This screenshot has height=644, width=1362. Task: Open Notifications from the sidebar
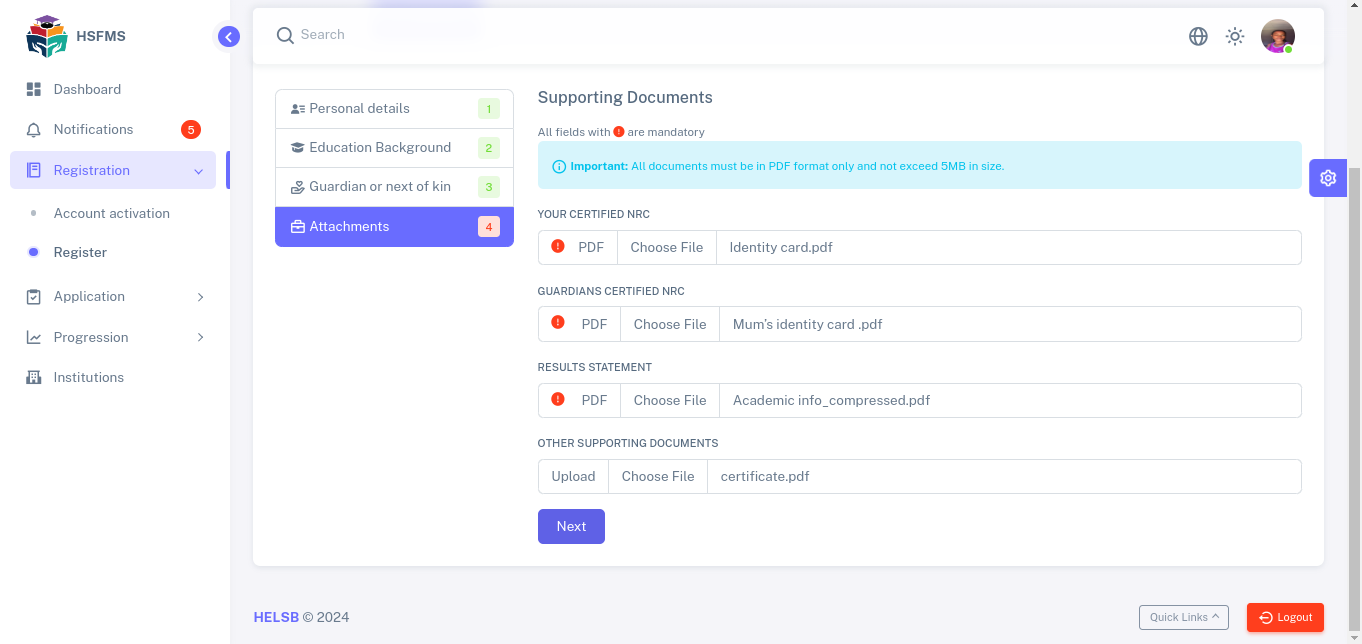pyautogui.click(x=93, y=129)
